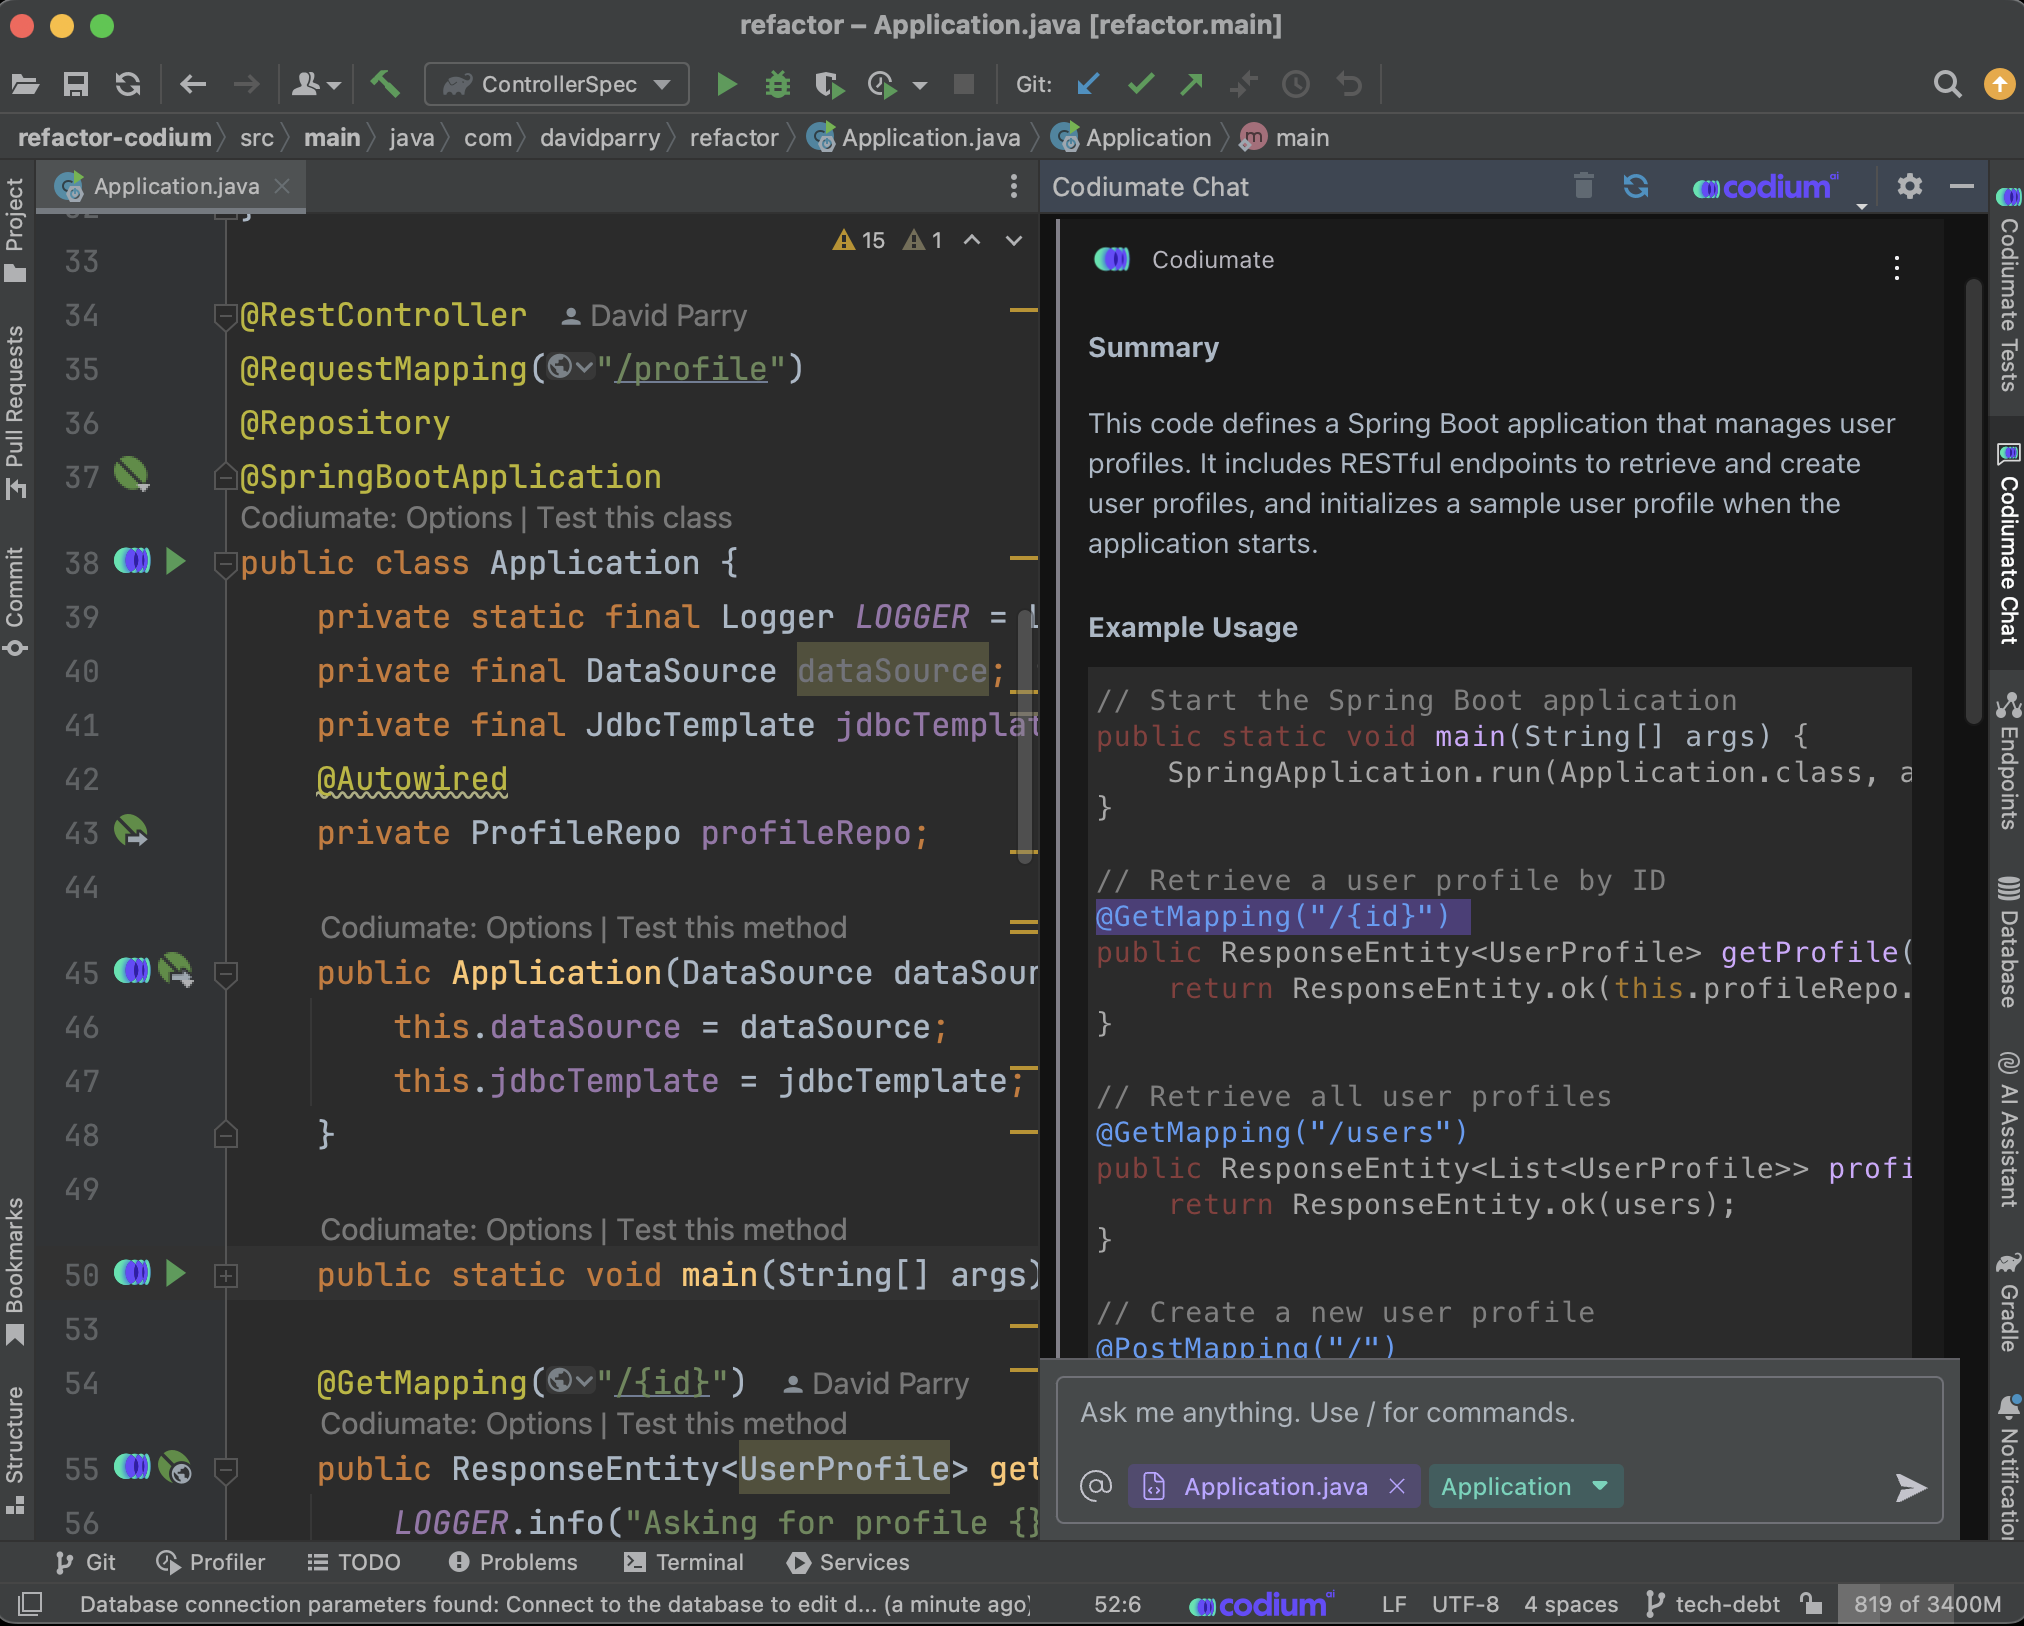
Task: Collapse the constructor fold at line 45
Action: pyautogui.click(x=226, y=973)
